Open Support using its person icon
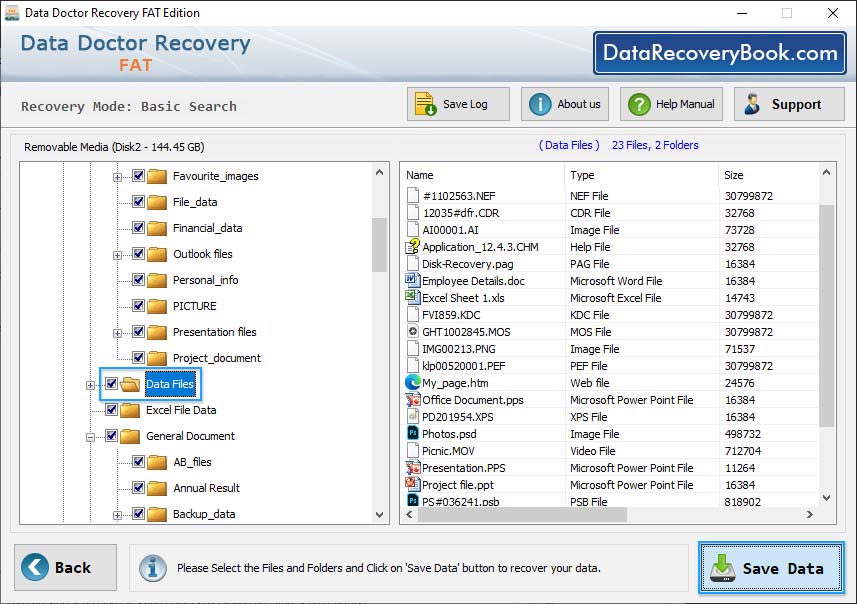Viewport: 857px width, 604px height. point(752,103)
